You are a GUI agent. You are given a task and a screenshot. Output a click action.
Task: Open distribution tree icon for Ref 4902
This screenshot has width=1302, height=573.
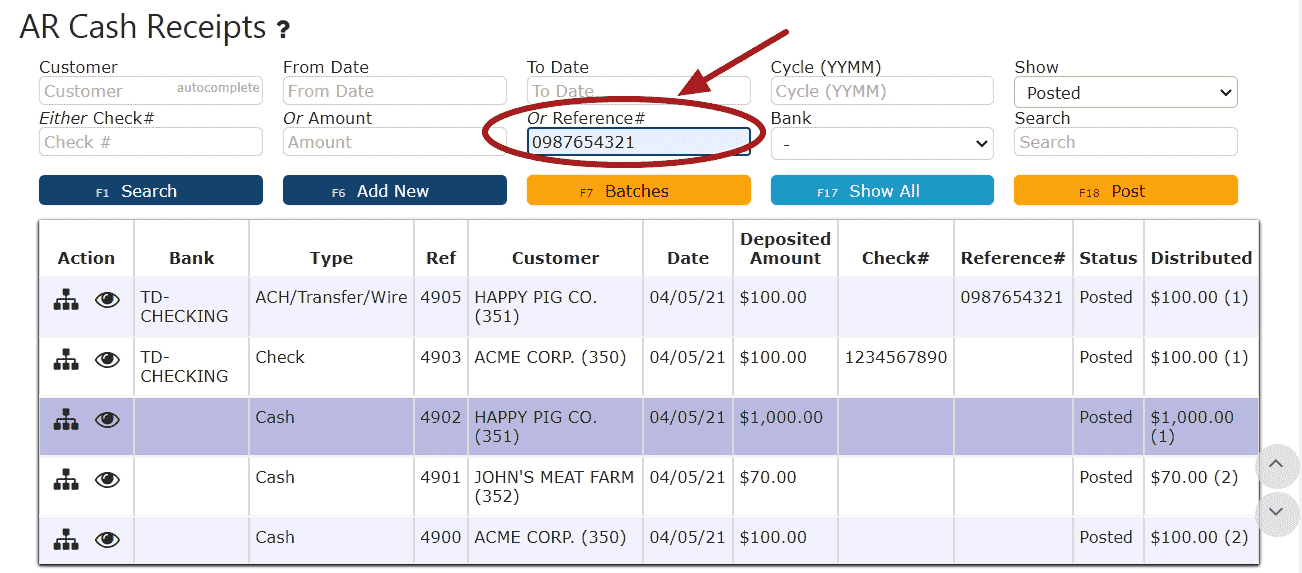click(x=66, y=420)
